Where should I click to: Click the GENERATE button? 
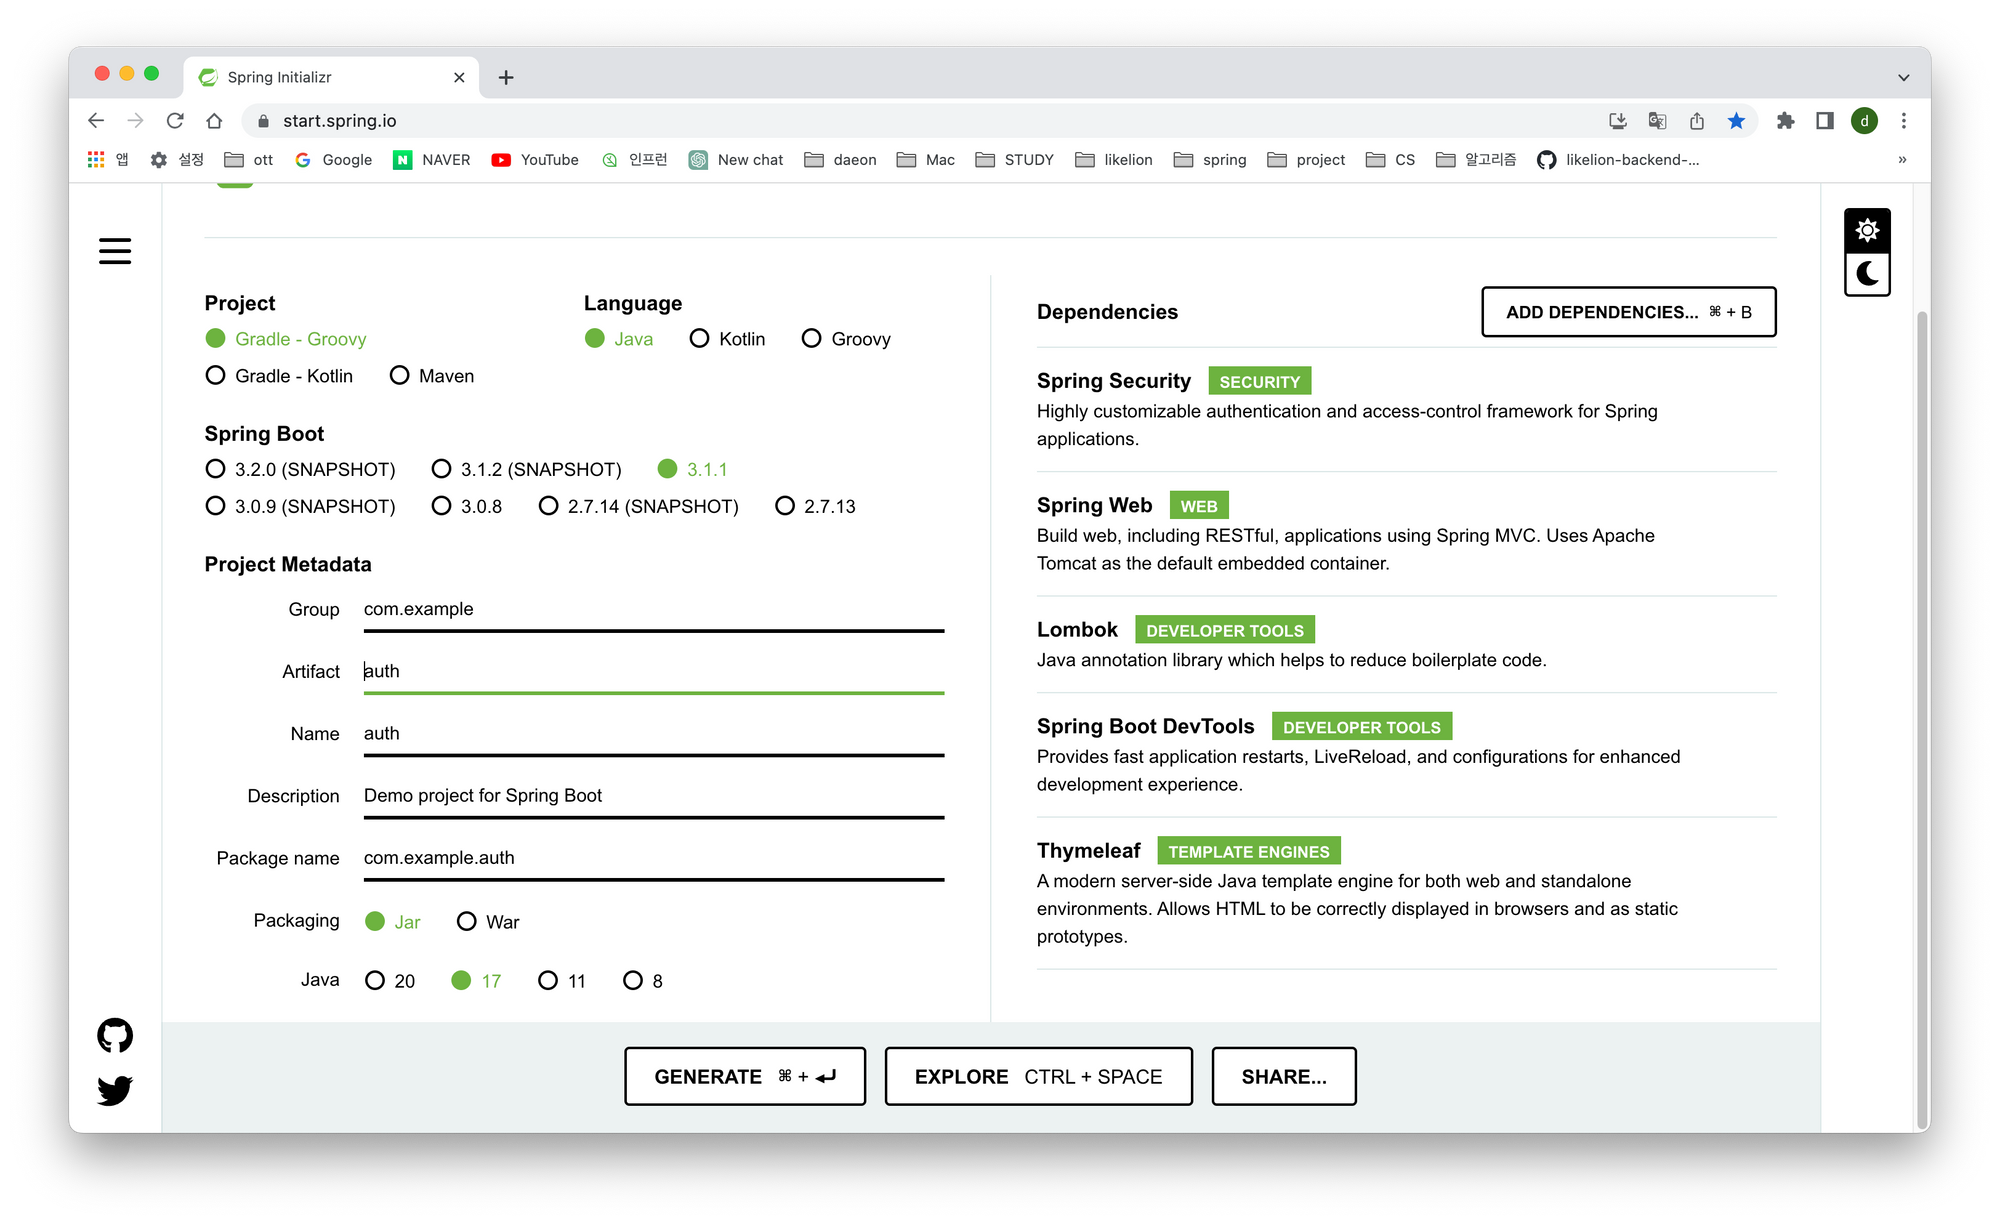pos(745,1076)
